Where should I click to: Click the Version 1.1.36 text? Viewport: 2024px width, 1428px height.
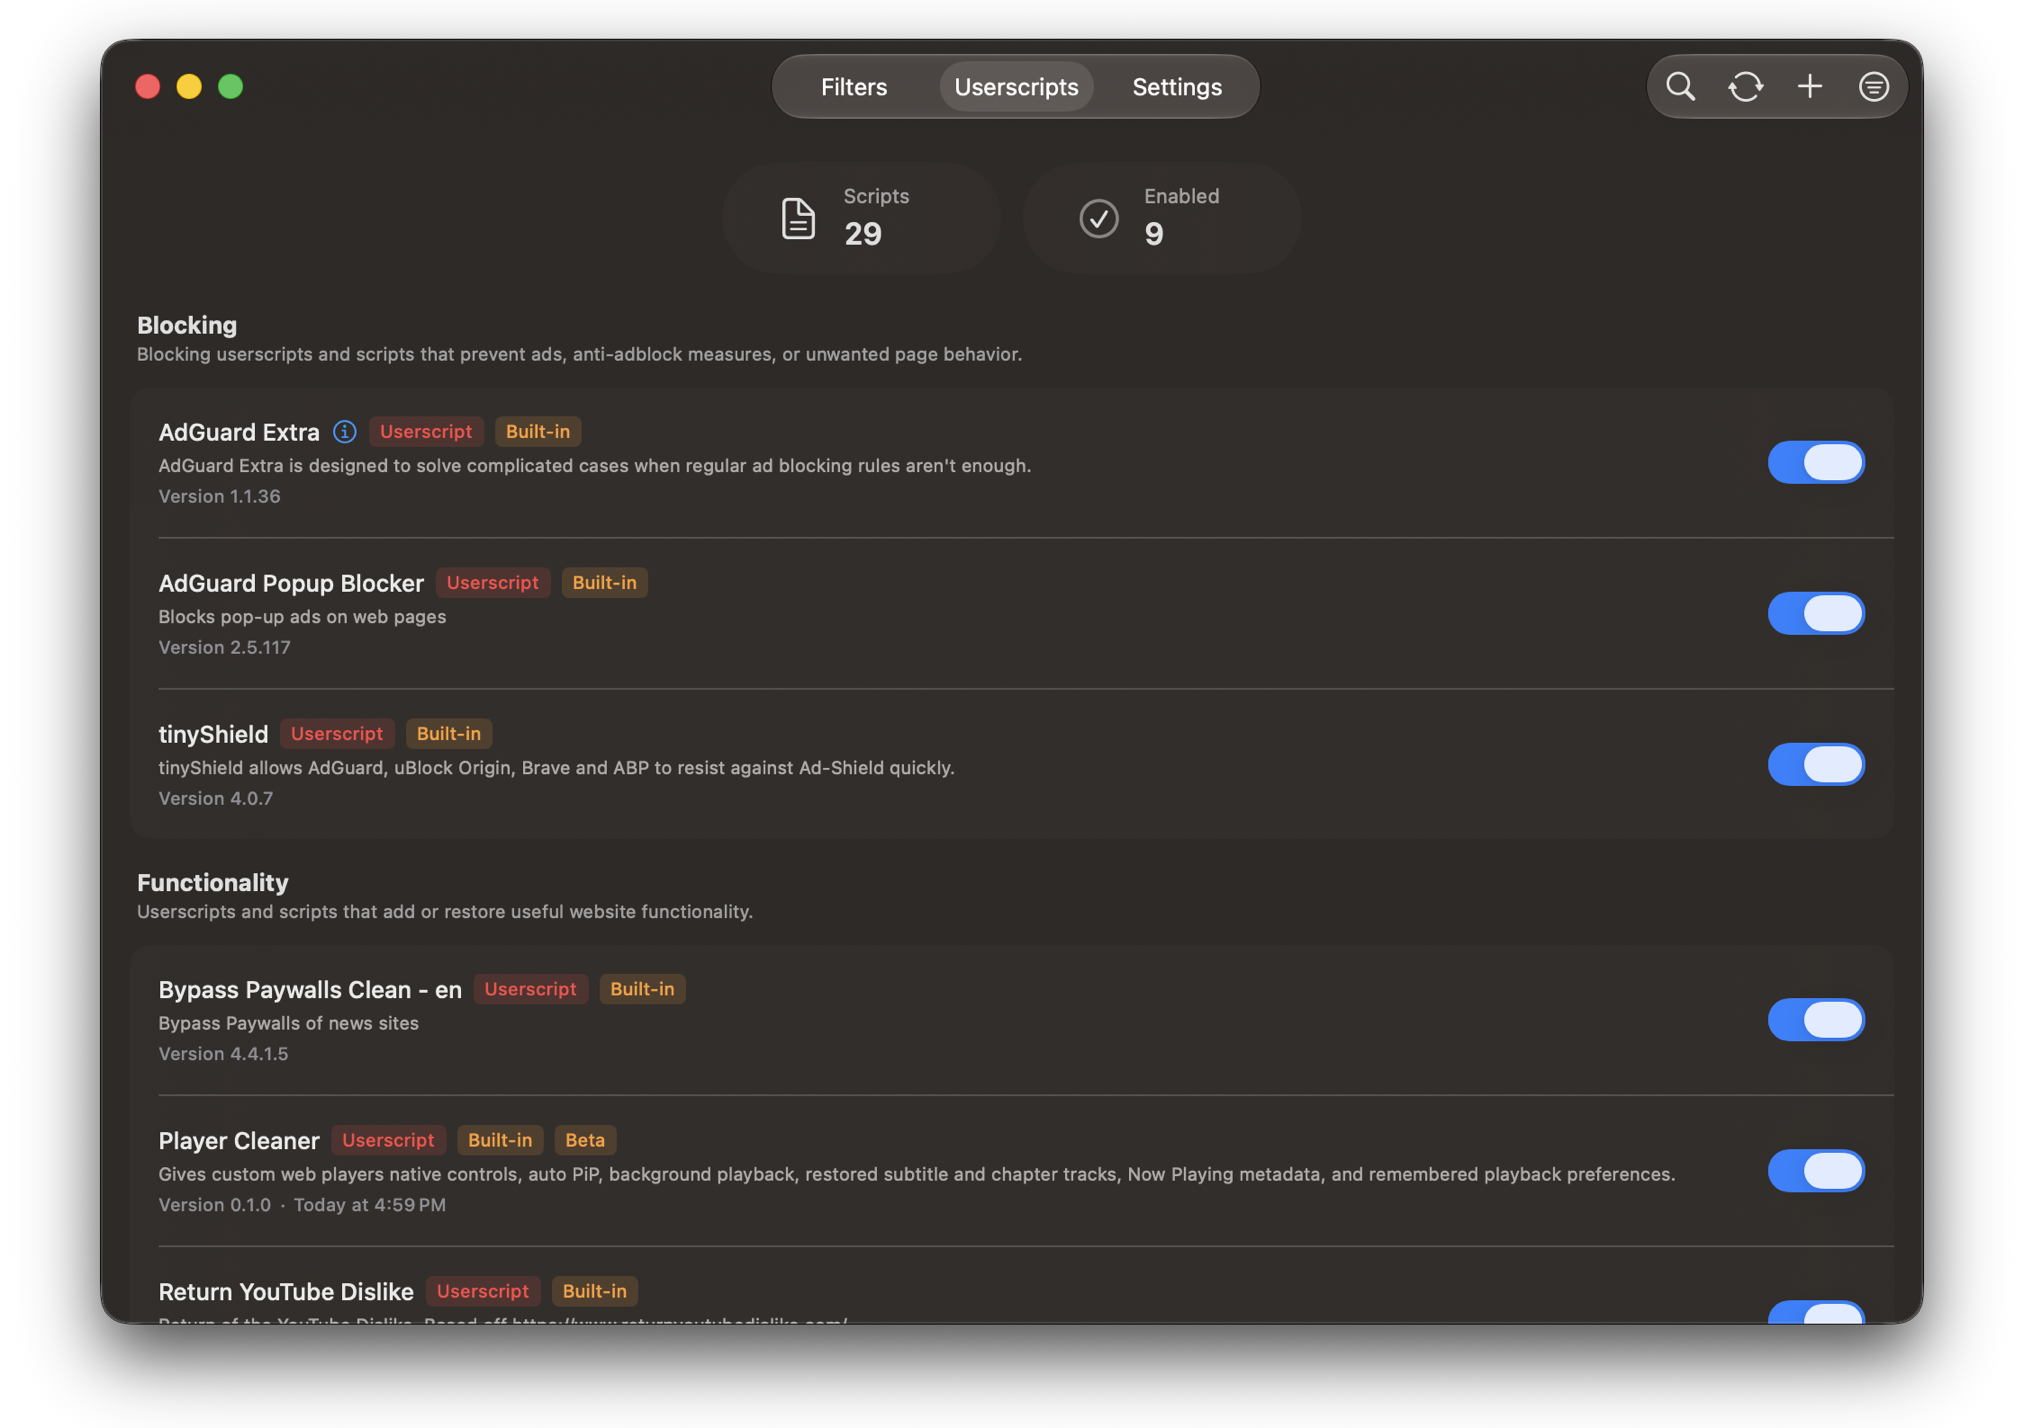pos(219,496)
